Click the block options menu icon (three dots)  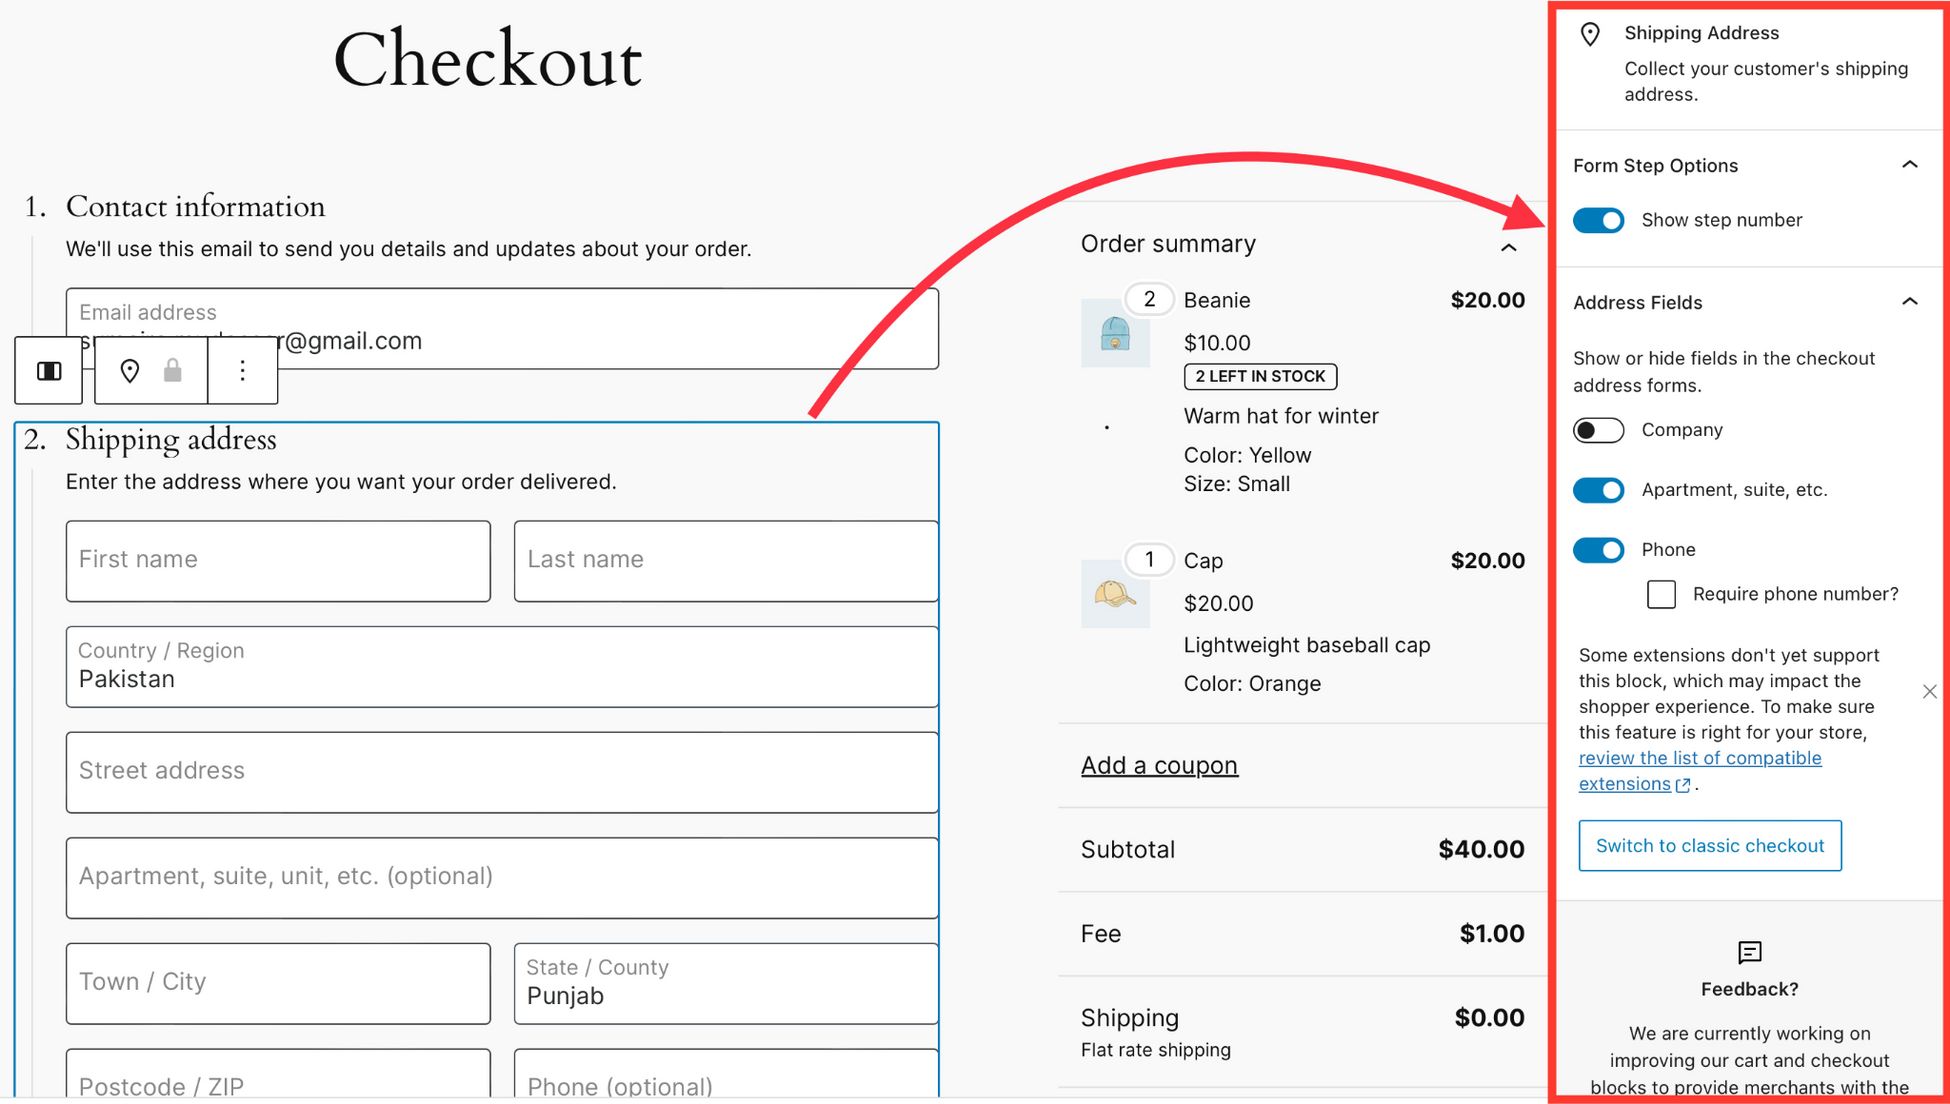[x=241, y=372]
